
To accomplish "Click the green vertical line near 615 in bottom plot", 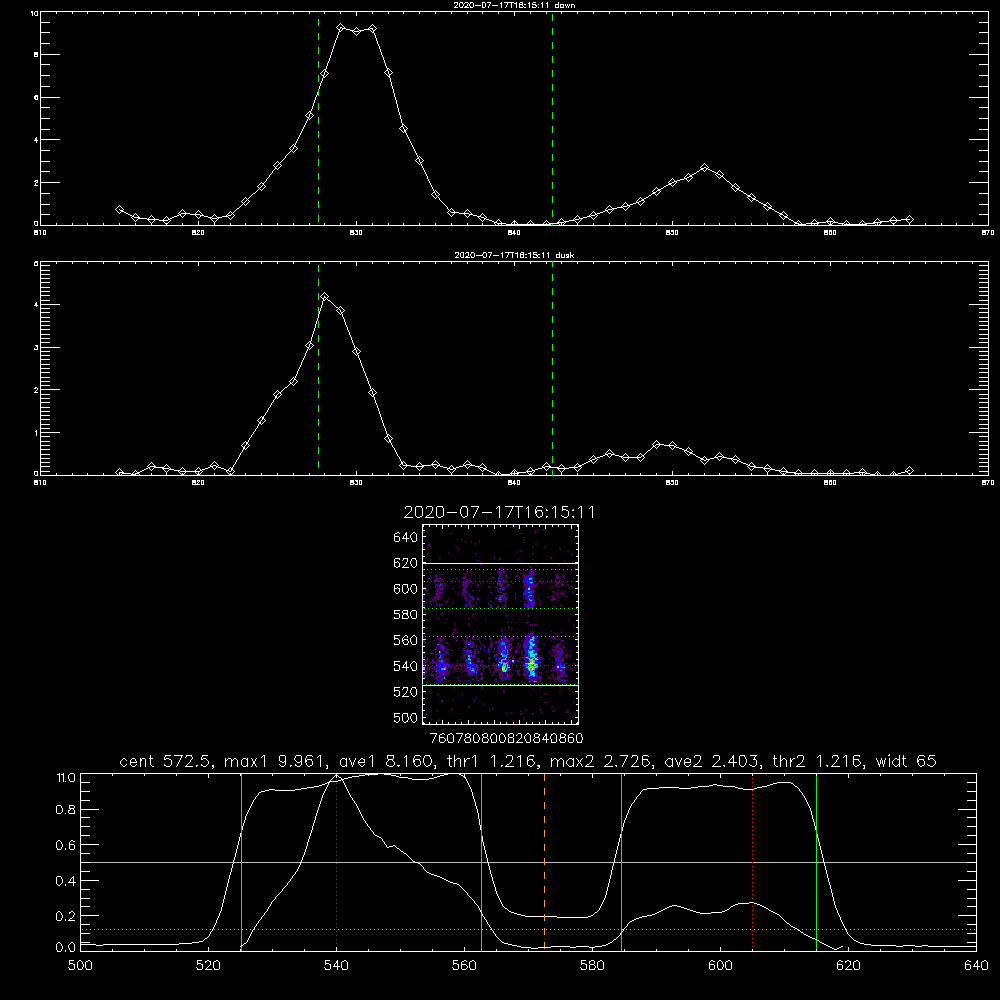I will pos(816,861).
